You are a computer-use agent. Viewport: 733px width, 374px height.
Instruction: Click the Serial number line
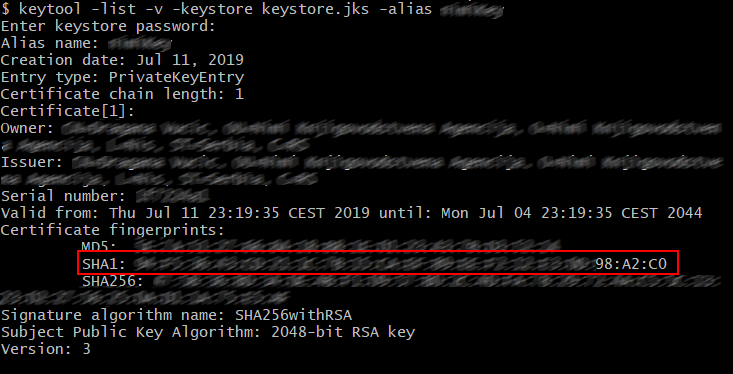[105, 196]
